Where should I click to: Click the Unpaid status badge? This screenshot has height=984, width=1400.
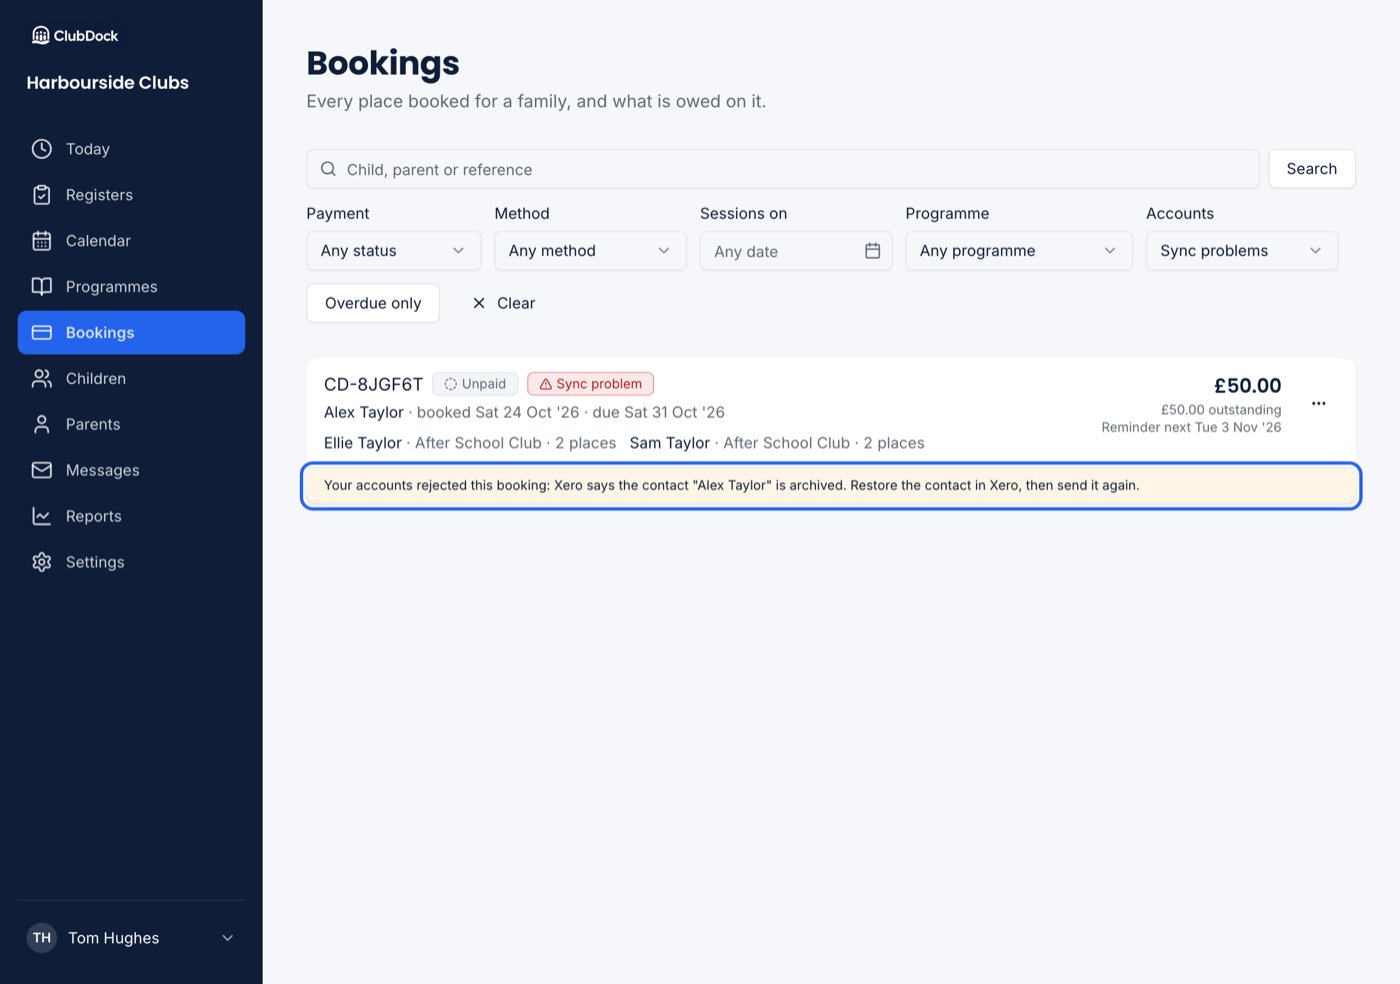point(475,384)
